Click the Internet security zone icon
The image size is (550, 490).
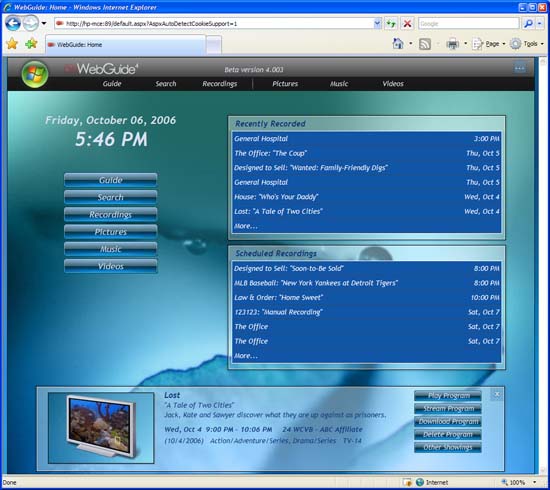click(x=420, y=482)
